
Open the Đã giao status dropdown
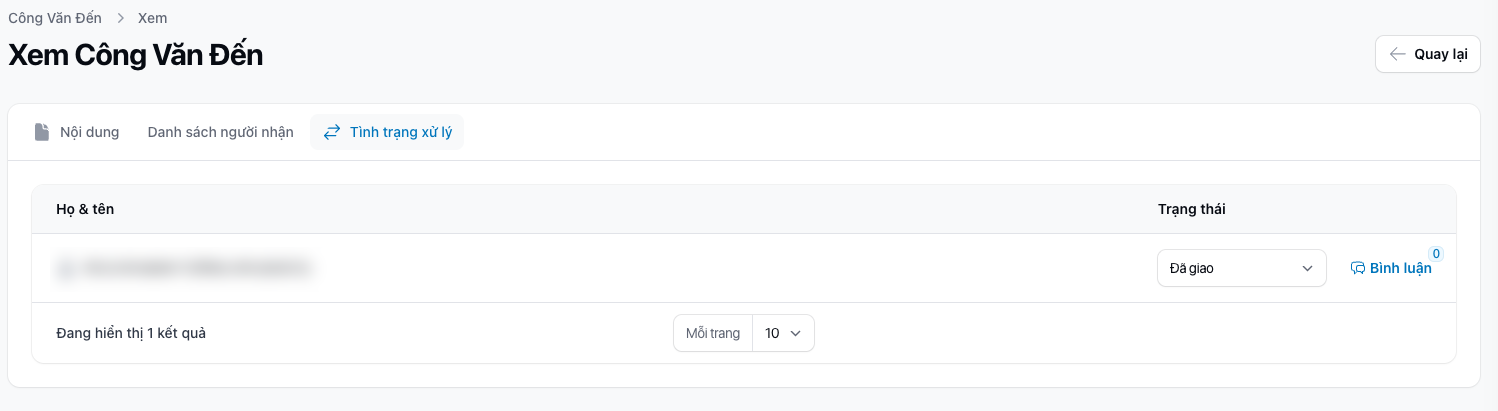tap(1230, 268)
